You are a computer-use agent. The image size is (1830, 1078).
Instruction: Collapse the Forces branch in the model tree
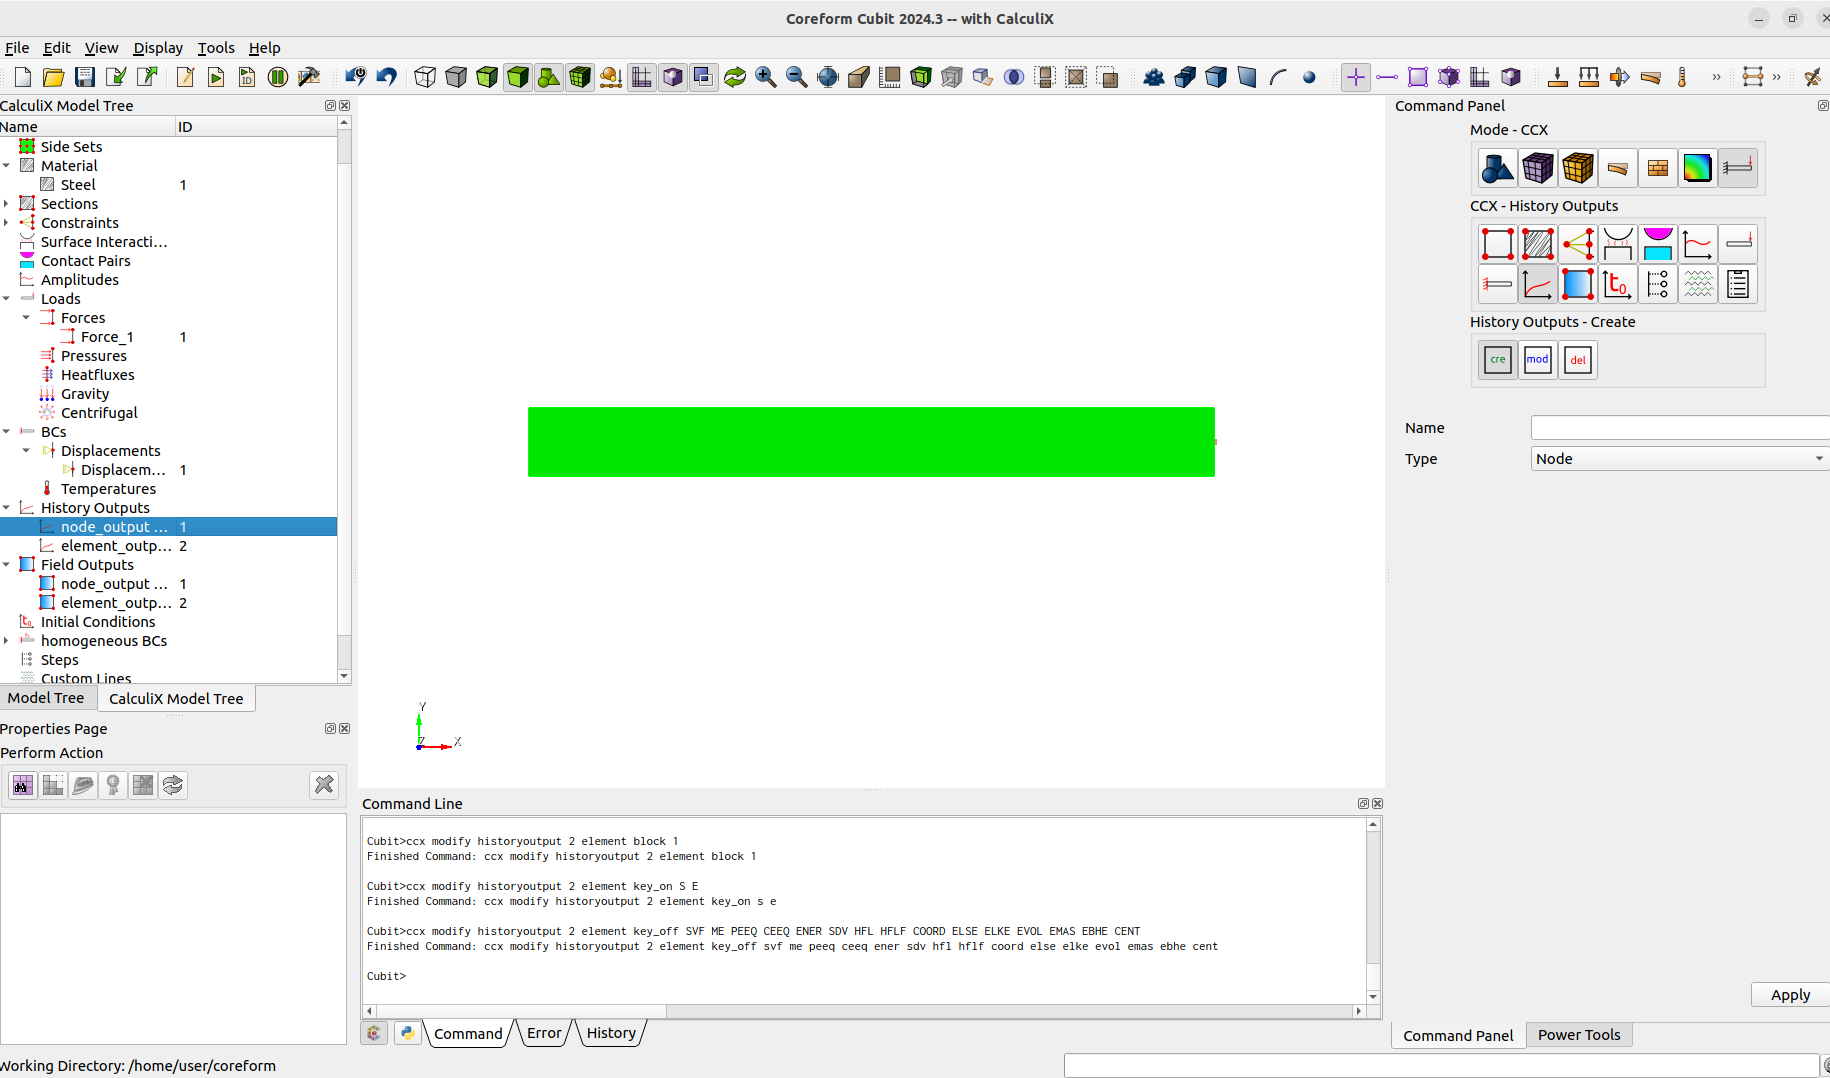pyautogui.click(x=26, y=317)
